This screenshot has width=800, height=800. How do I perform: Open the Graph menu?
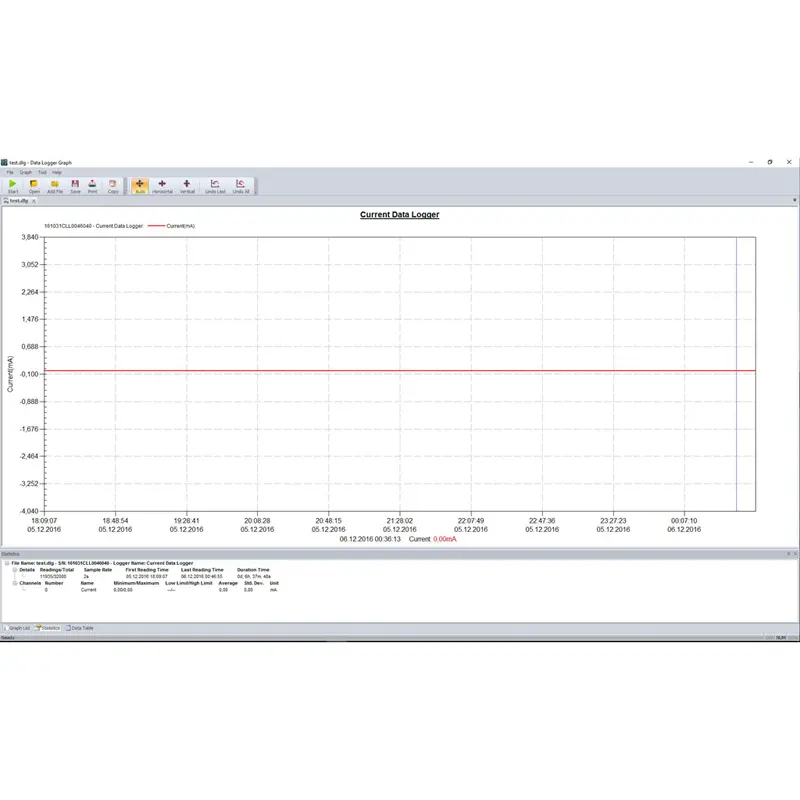pos(26,172)
